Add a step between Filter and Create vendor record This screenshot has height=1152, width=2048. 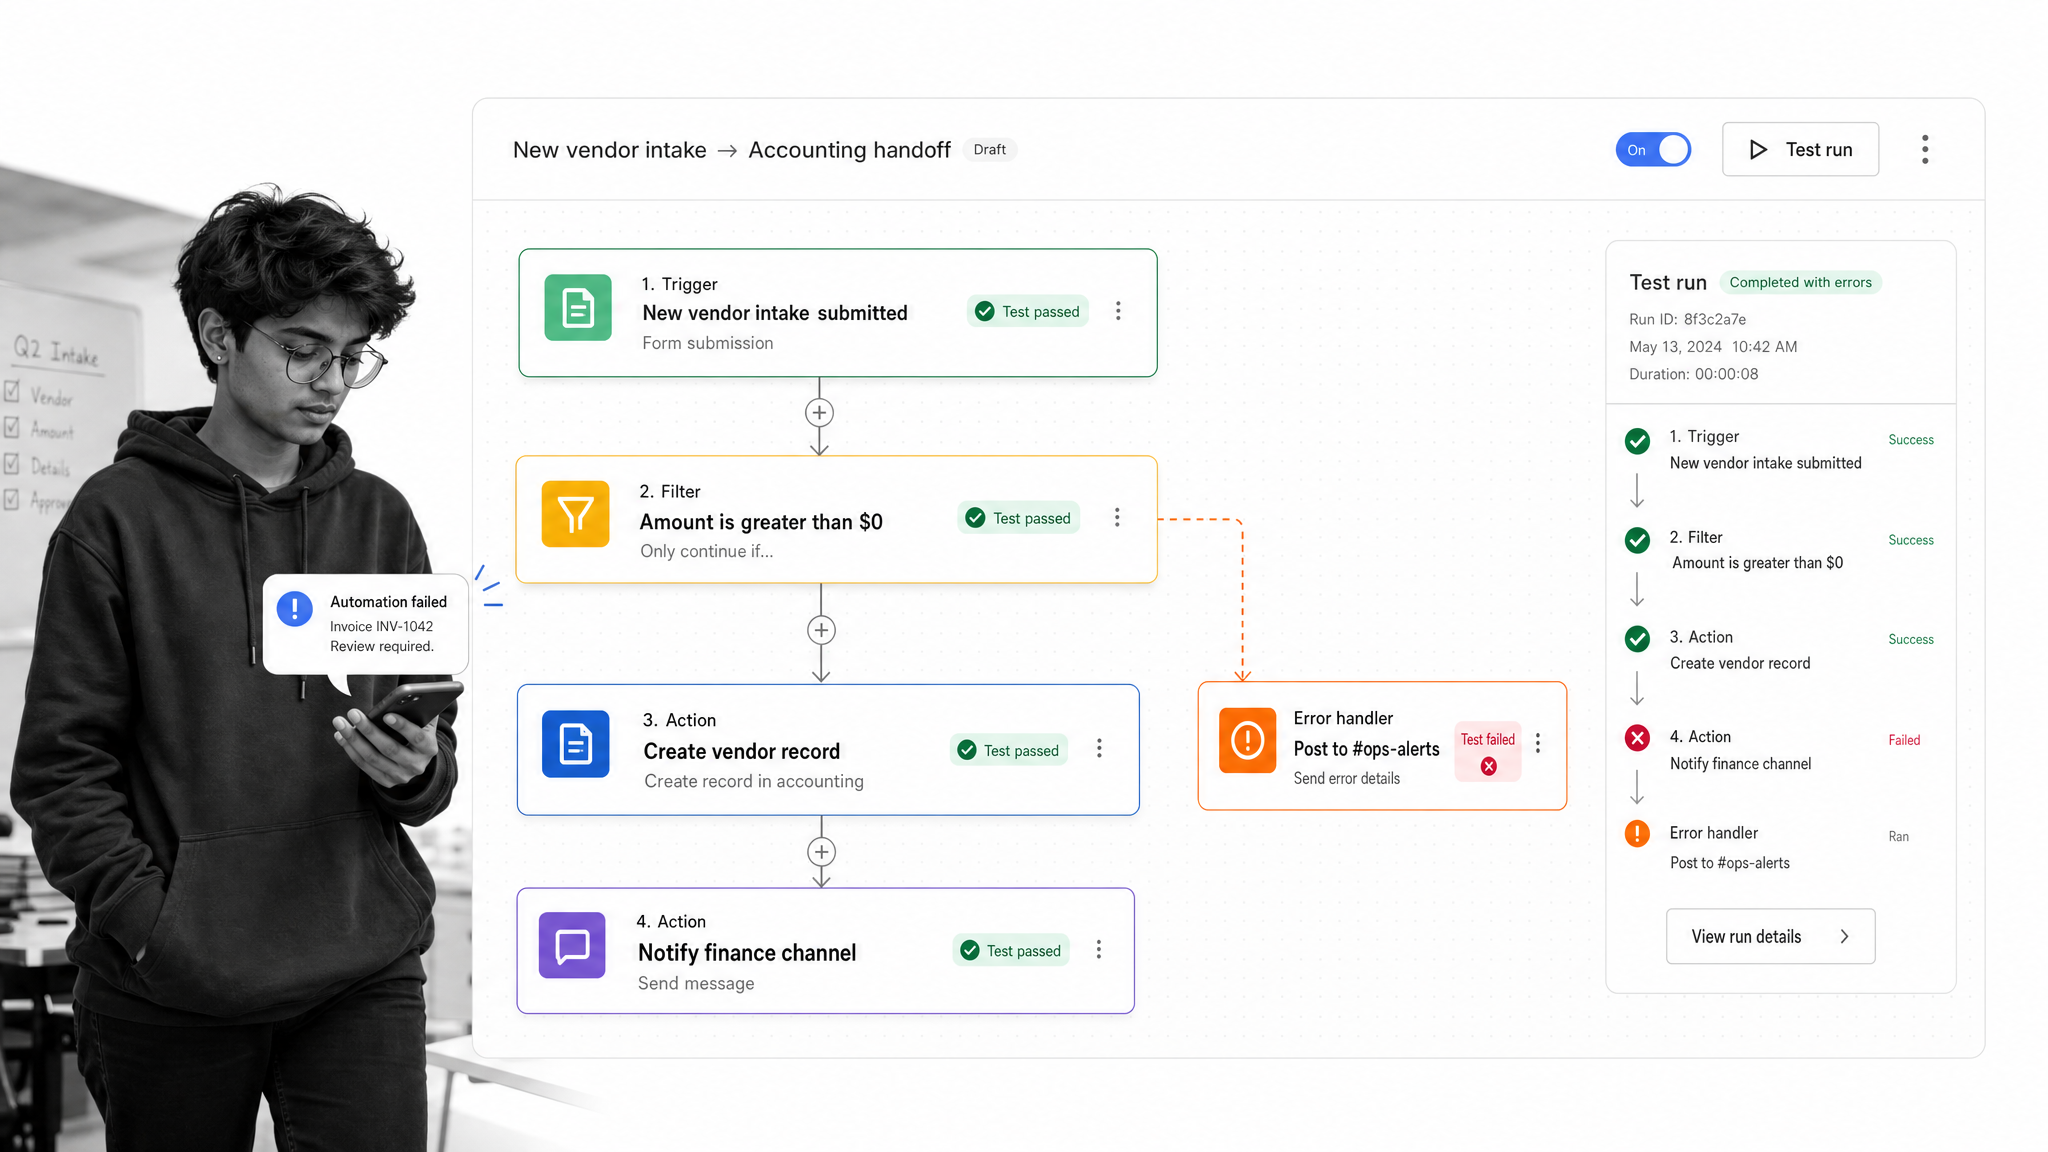click(821, 630)
